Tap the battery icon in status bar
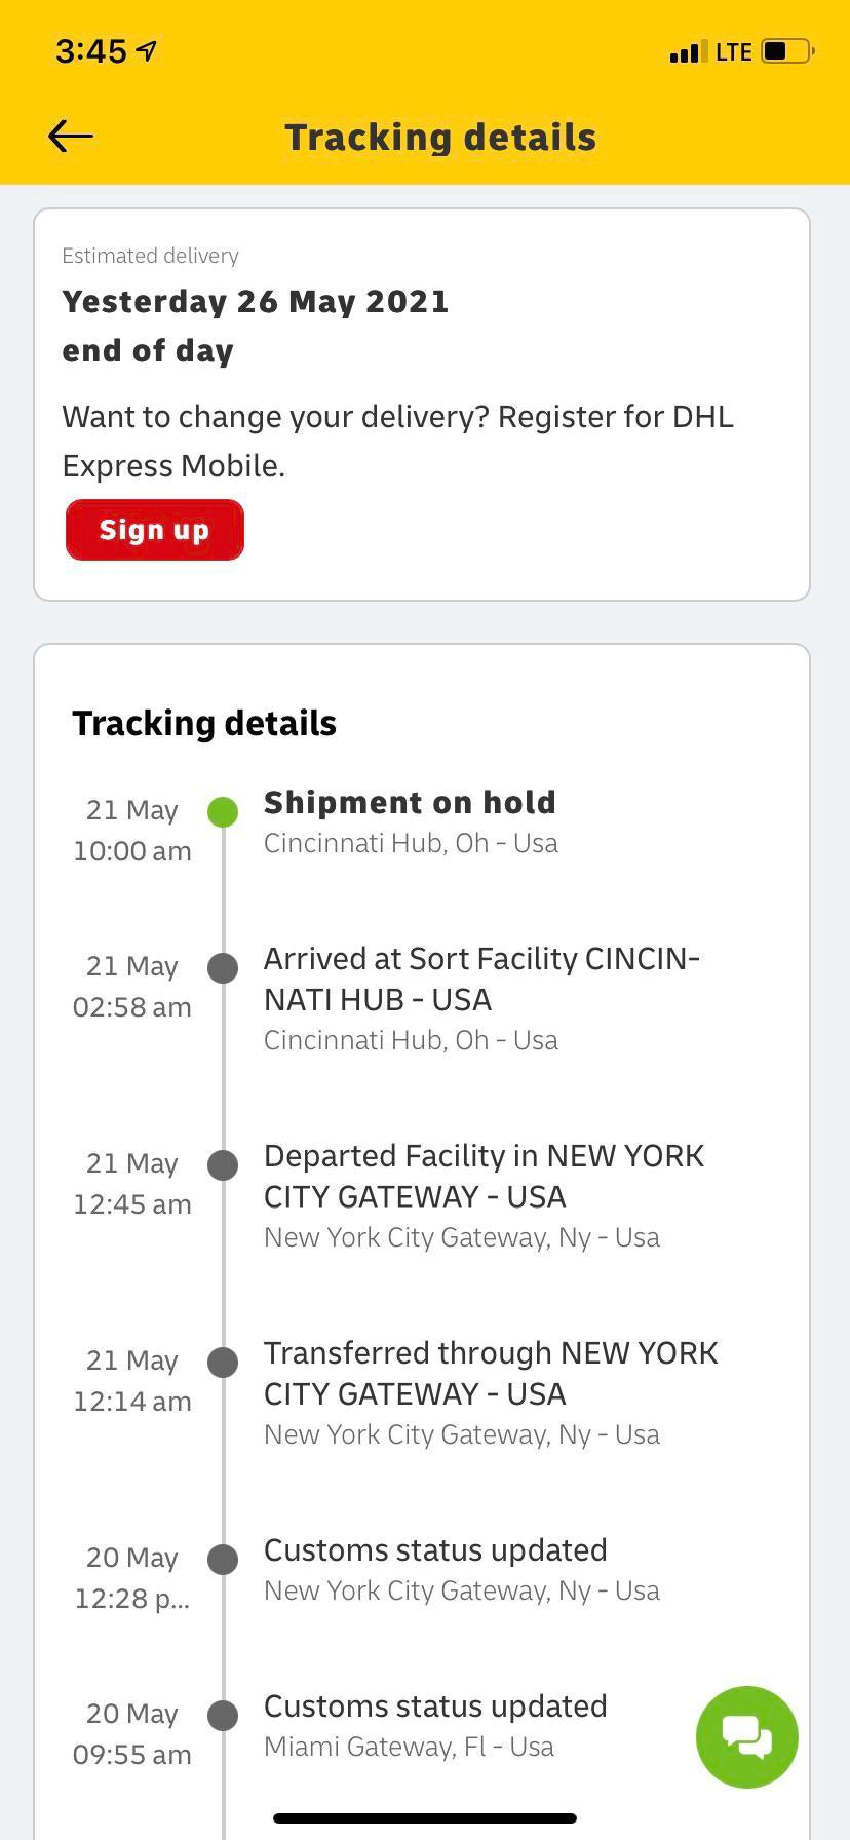Image resolution: width=850 pixels, height=1840 pixels. [788, 51]
